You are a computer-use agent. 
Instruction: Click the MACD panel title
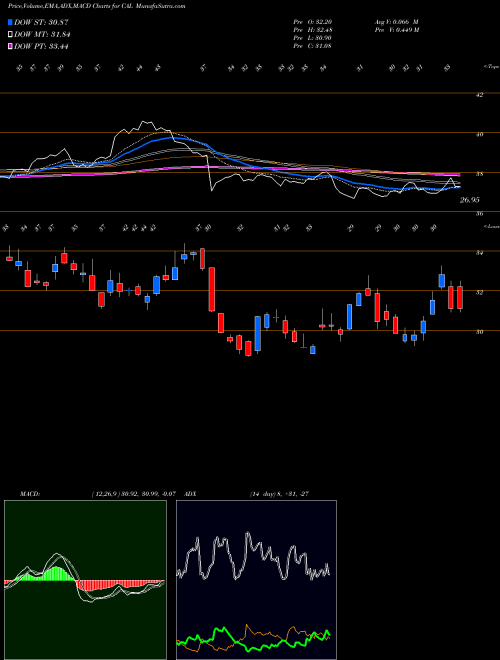pyautogui.click(x=30, y=494)
